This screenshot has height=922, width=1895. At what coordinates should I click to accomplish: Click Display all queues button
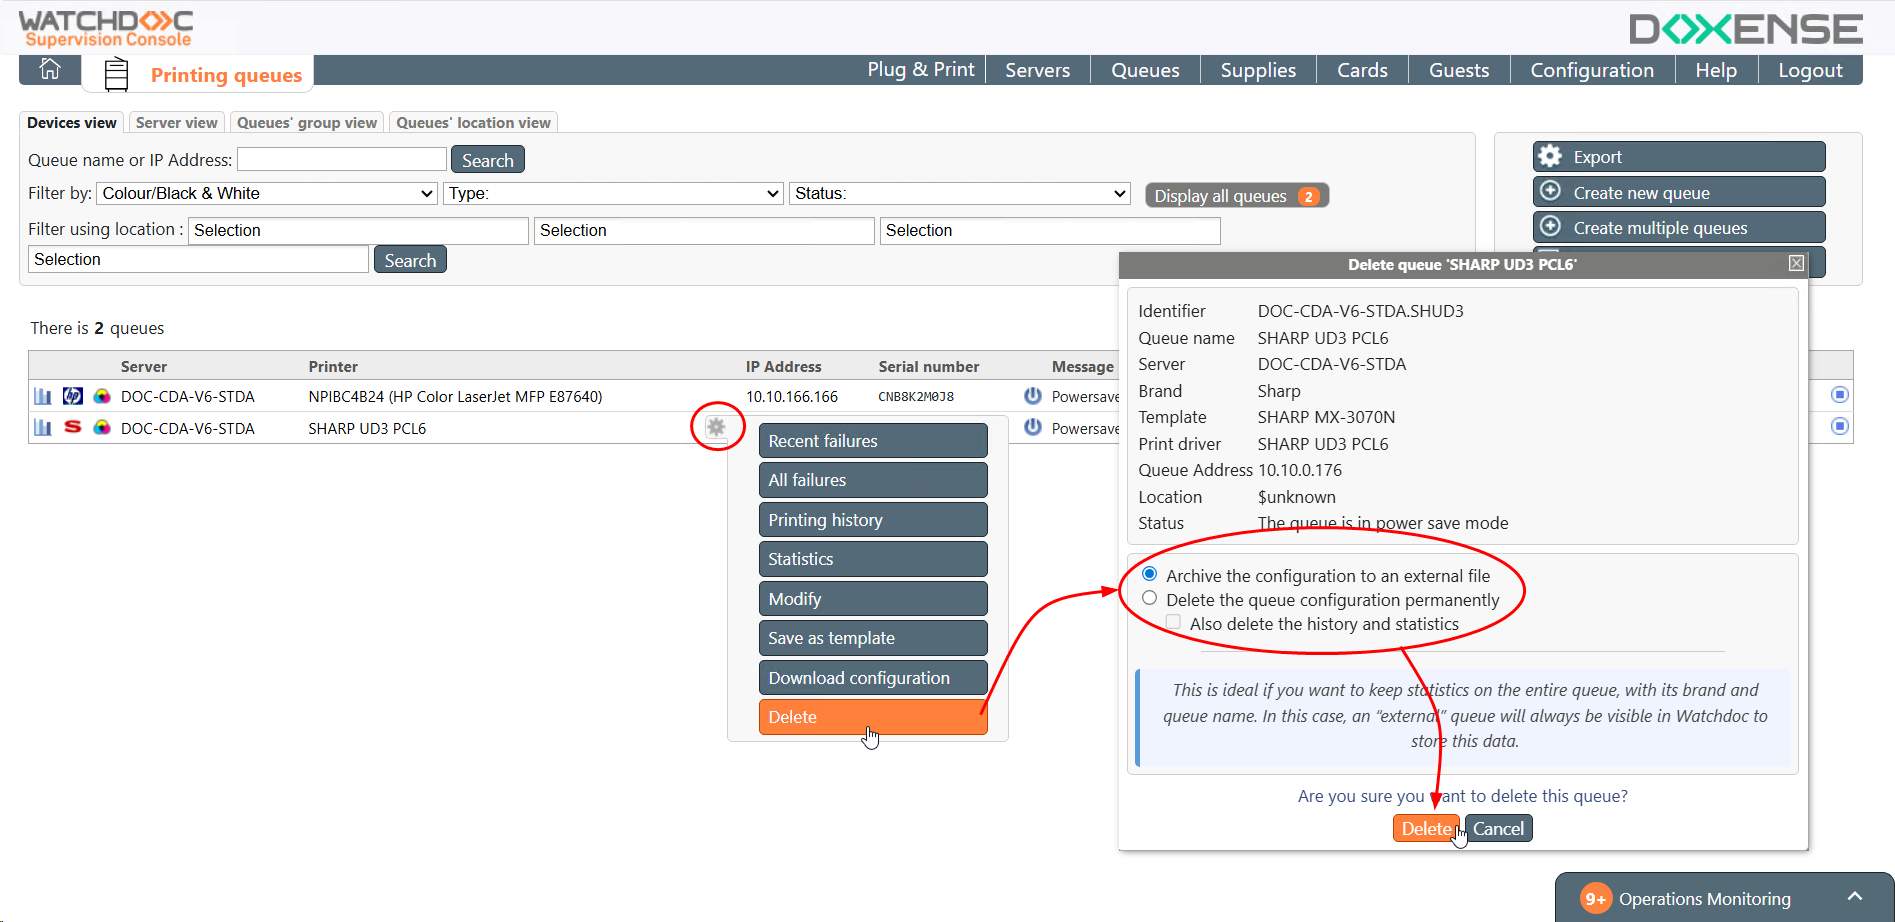tap(1237, 196)
